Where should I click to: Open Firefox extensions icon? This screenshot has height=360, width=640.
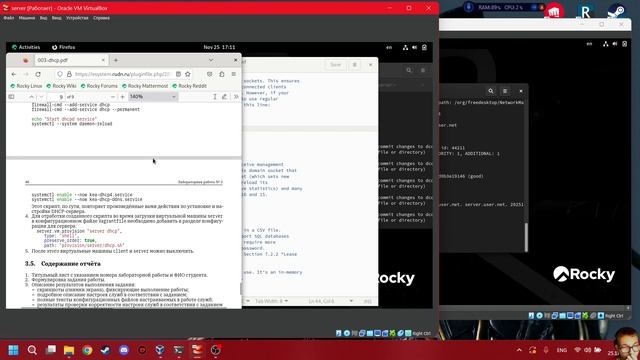pyautogui.click(x=222, y=74)
